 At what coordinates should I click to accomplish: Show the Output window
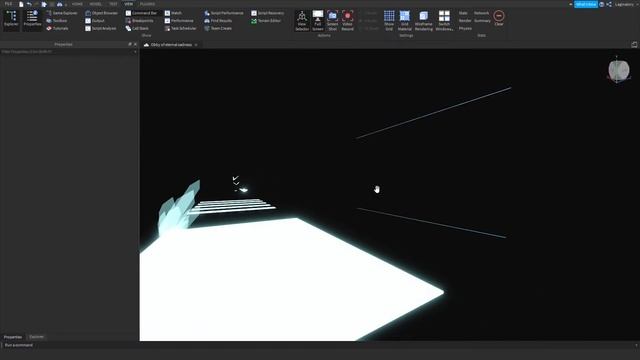coord(95,21)
